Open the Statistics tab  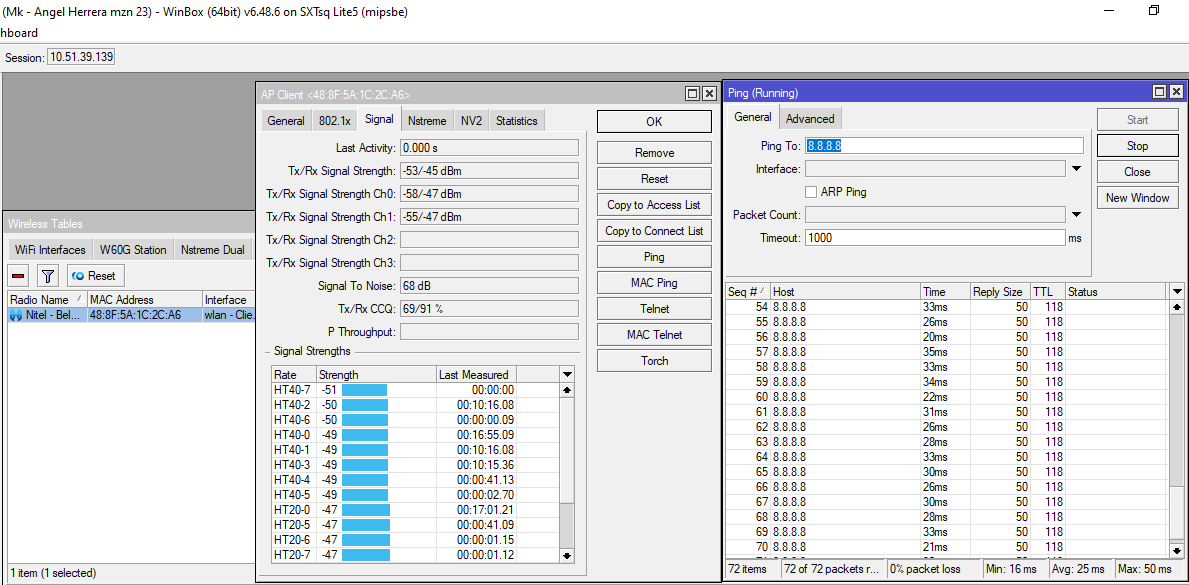[x=516, y=121]
